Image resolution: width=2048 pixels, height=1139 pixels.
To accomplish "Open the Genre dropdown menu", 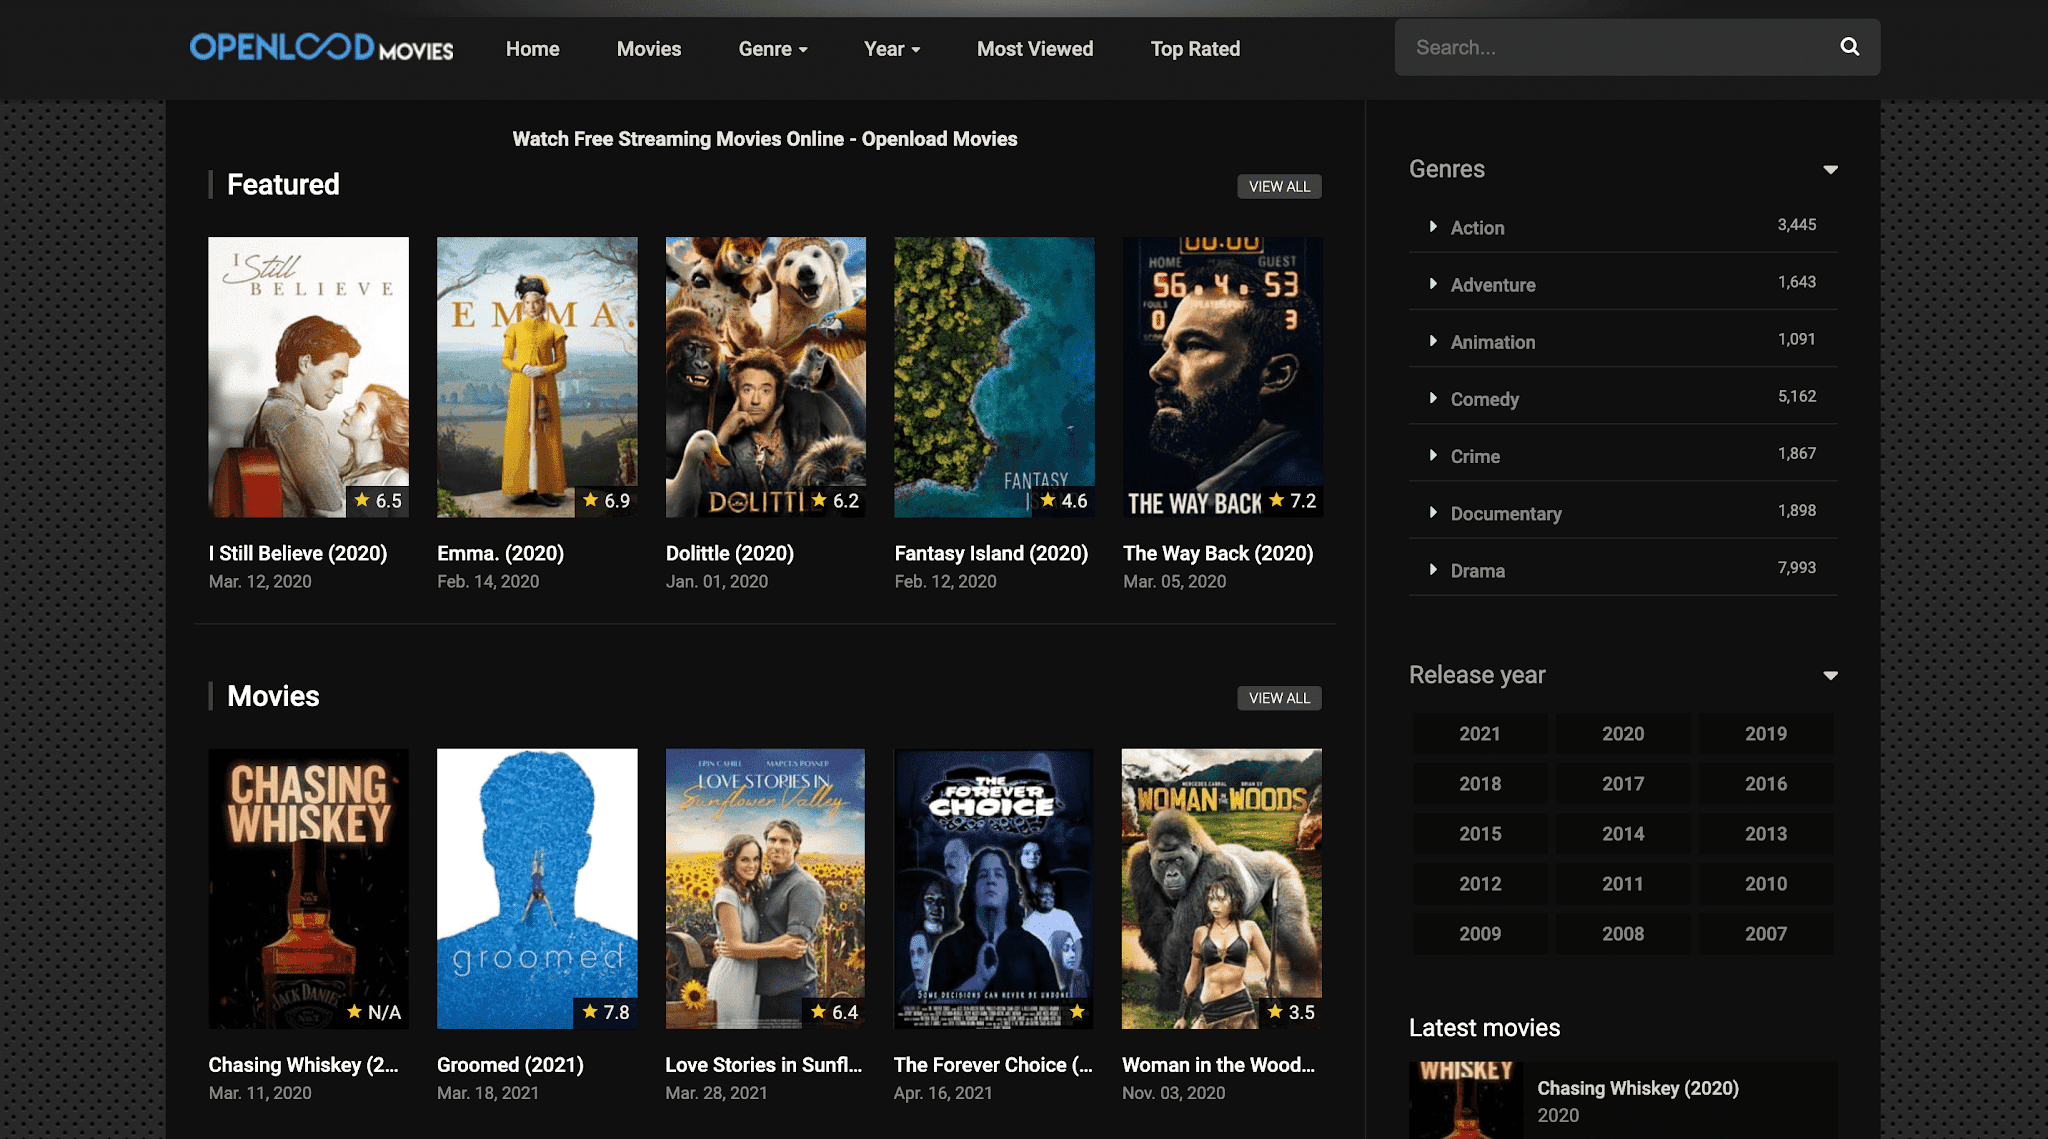I will point(772,49).
